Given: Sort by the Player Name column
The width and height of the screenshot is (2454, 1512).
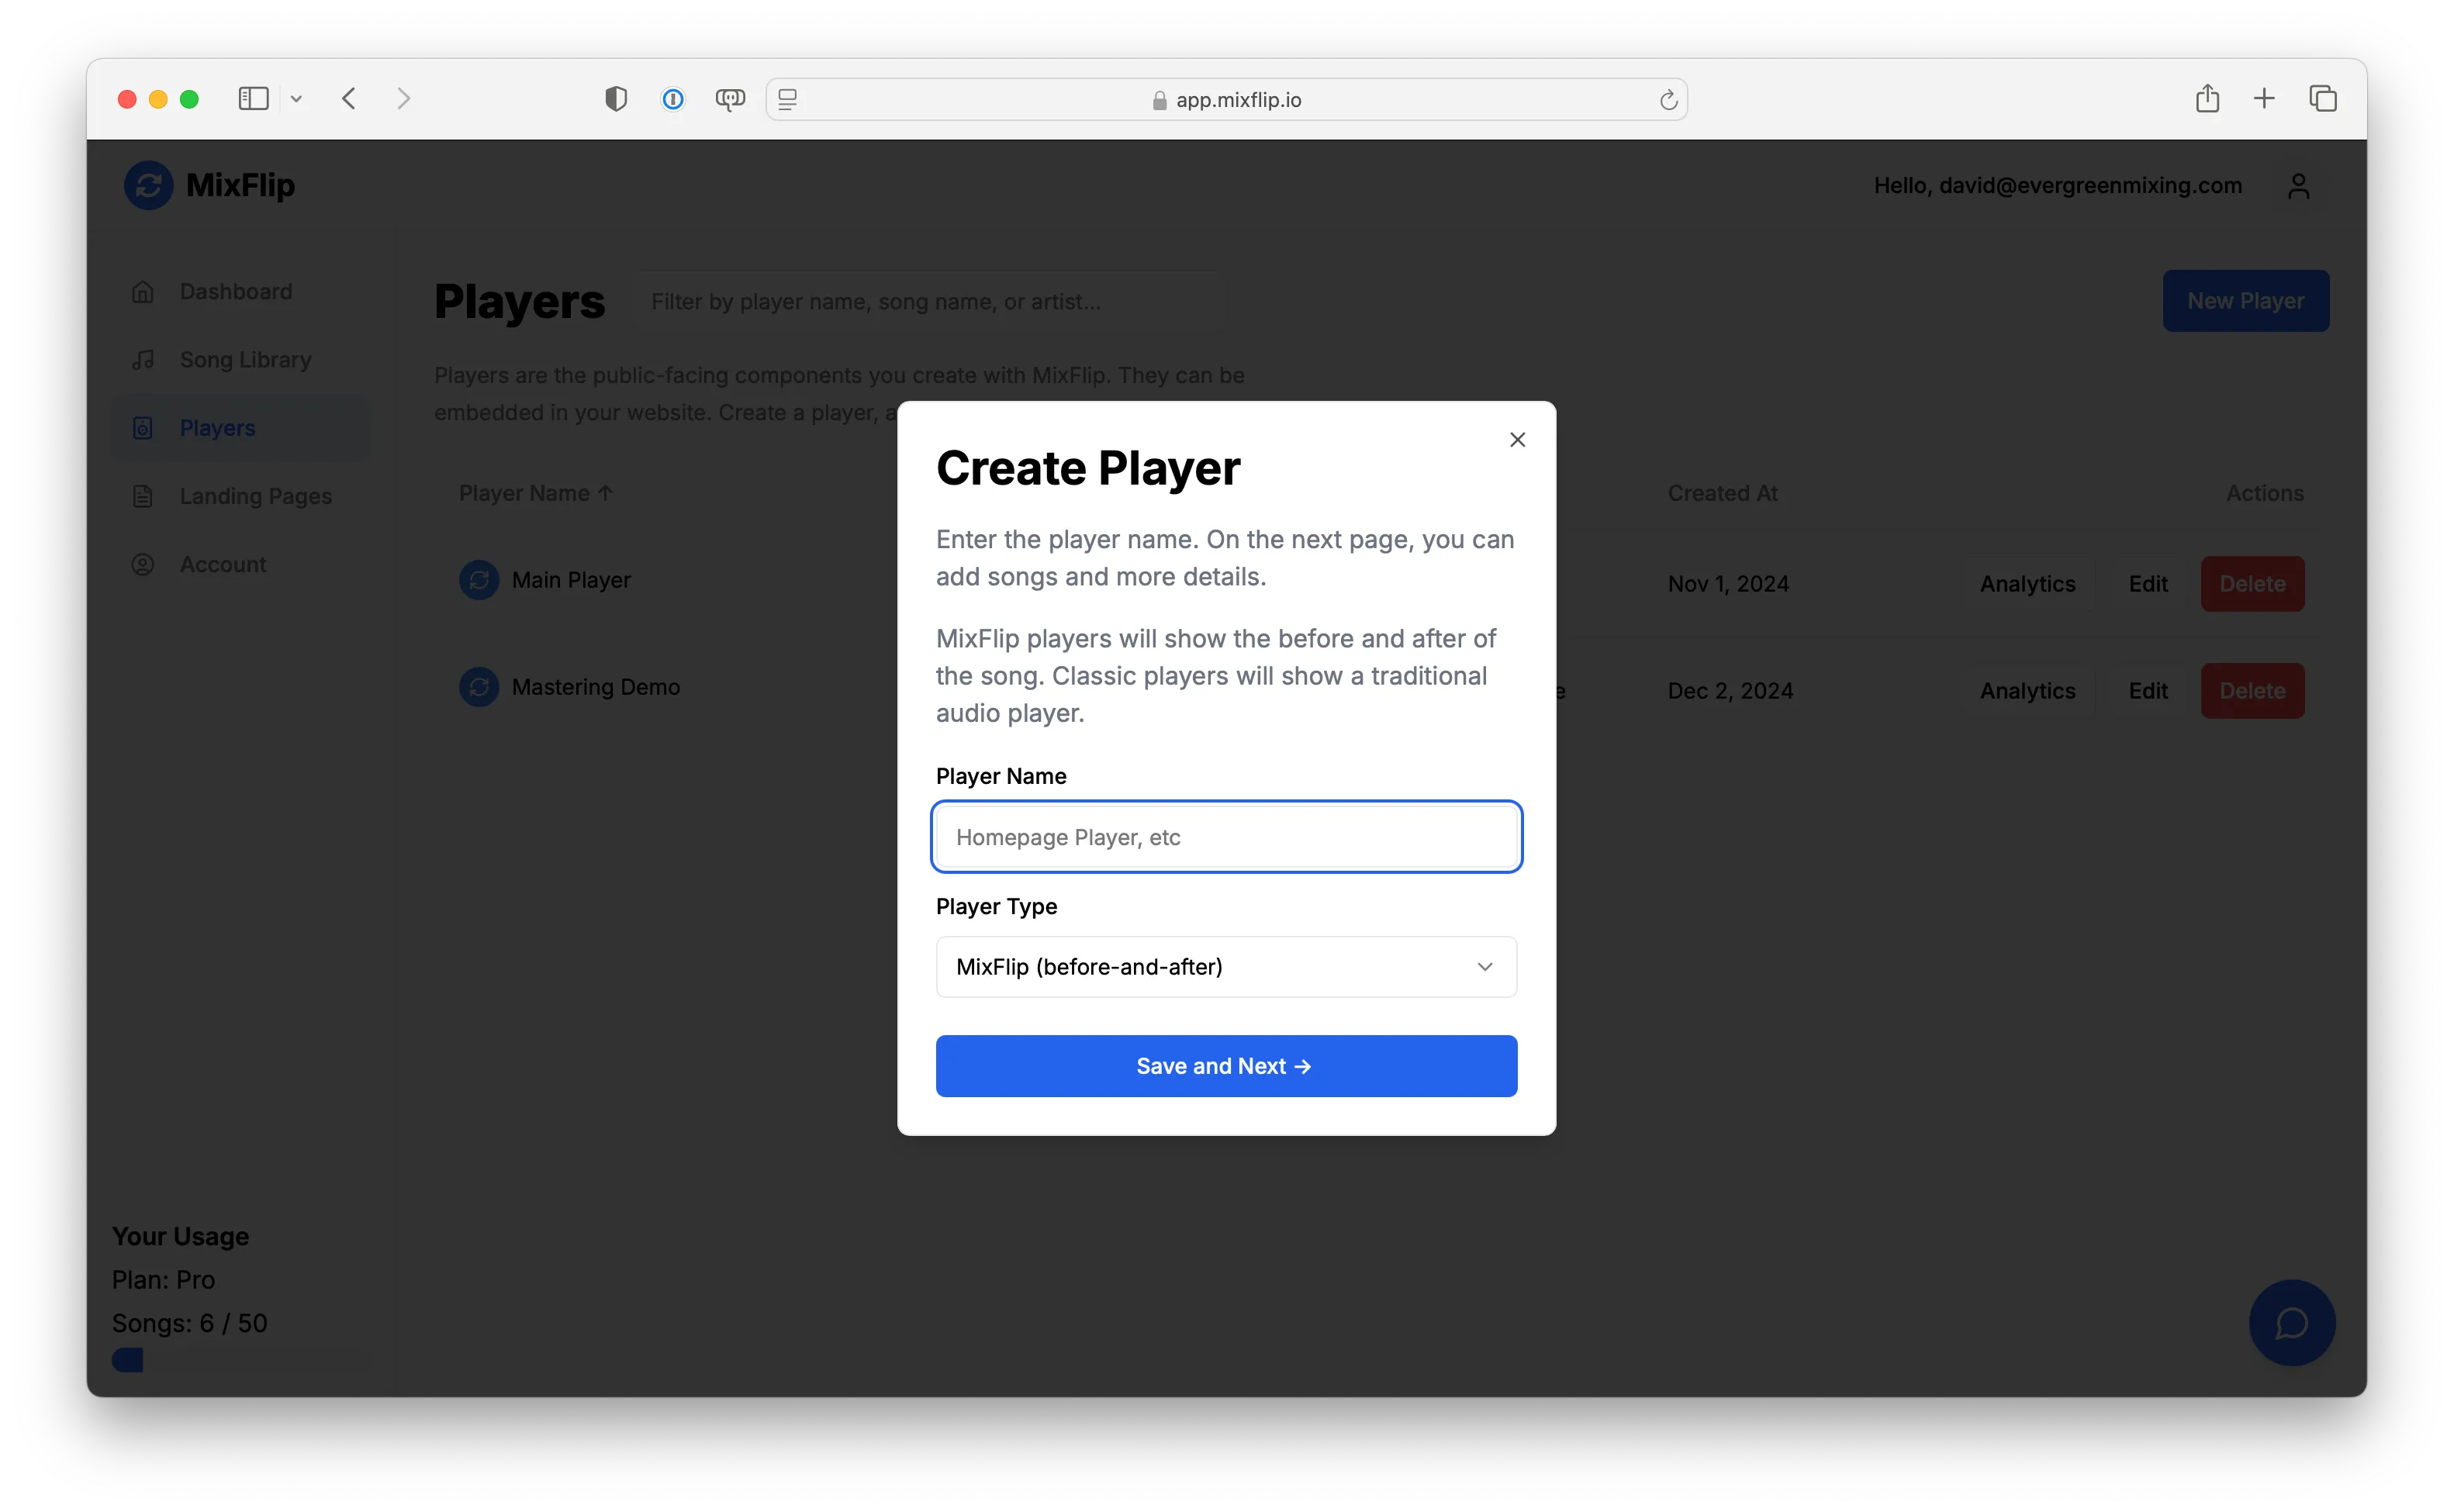Looking at the screenshot, I should pyautogui.click(x=536, y=493).
